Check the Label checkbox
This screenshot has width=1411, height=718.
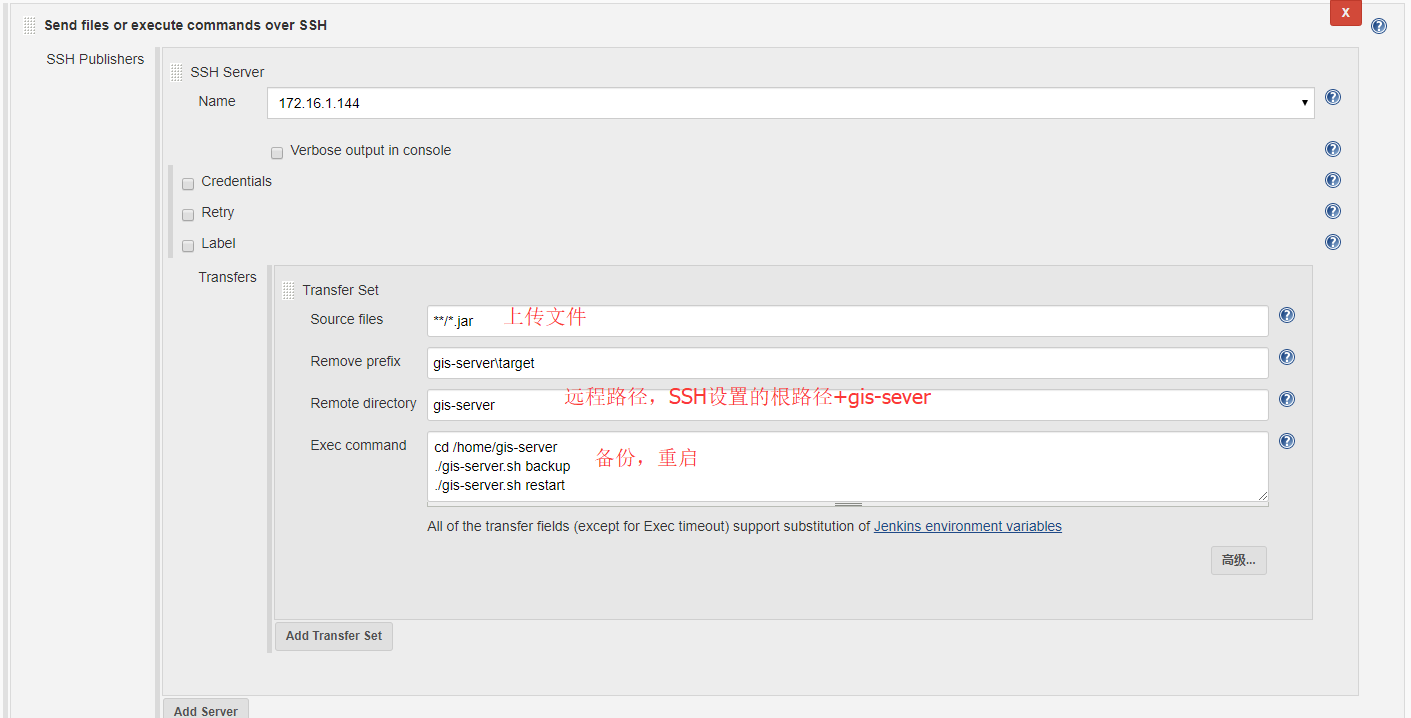click(x=188, y=246)
